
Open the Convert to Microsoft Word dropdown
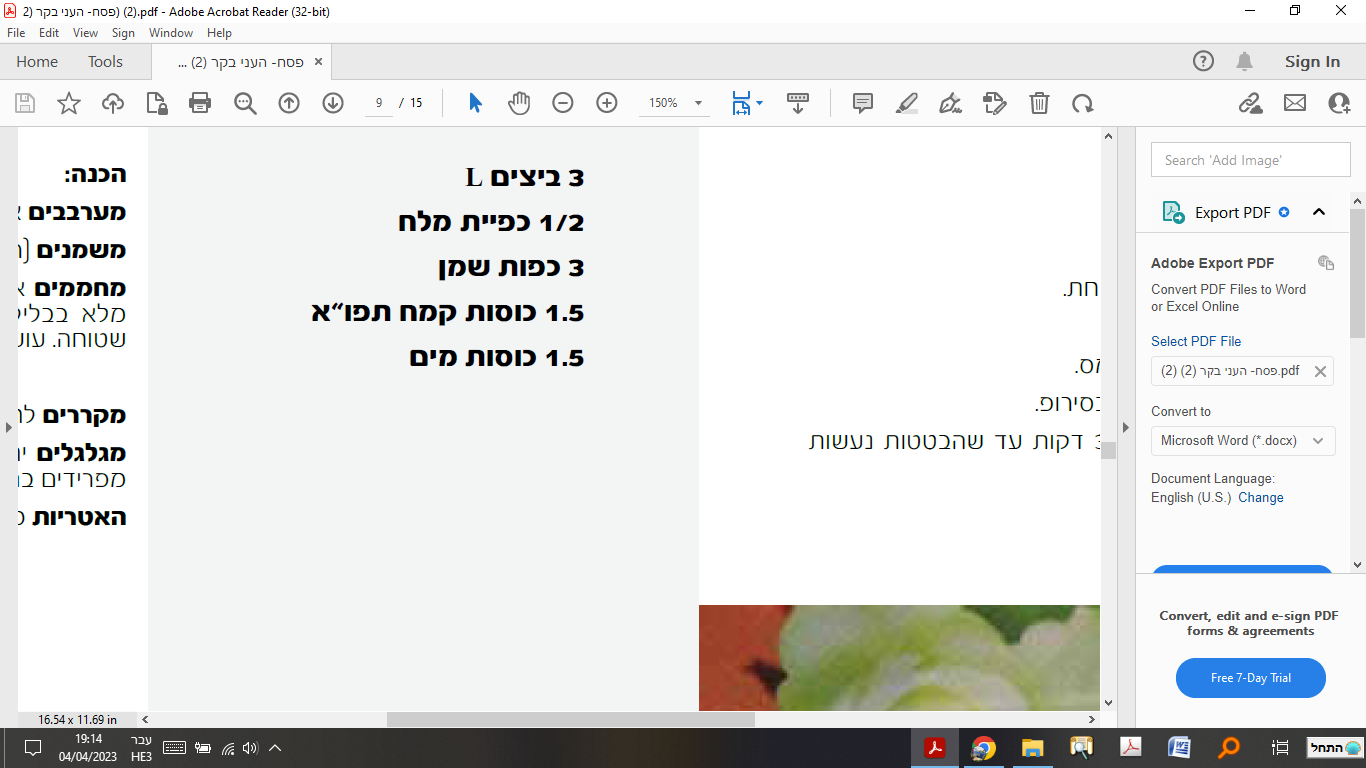pyautogui.click(x=1243, y=440)
